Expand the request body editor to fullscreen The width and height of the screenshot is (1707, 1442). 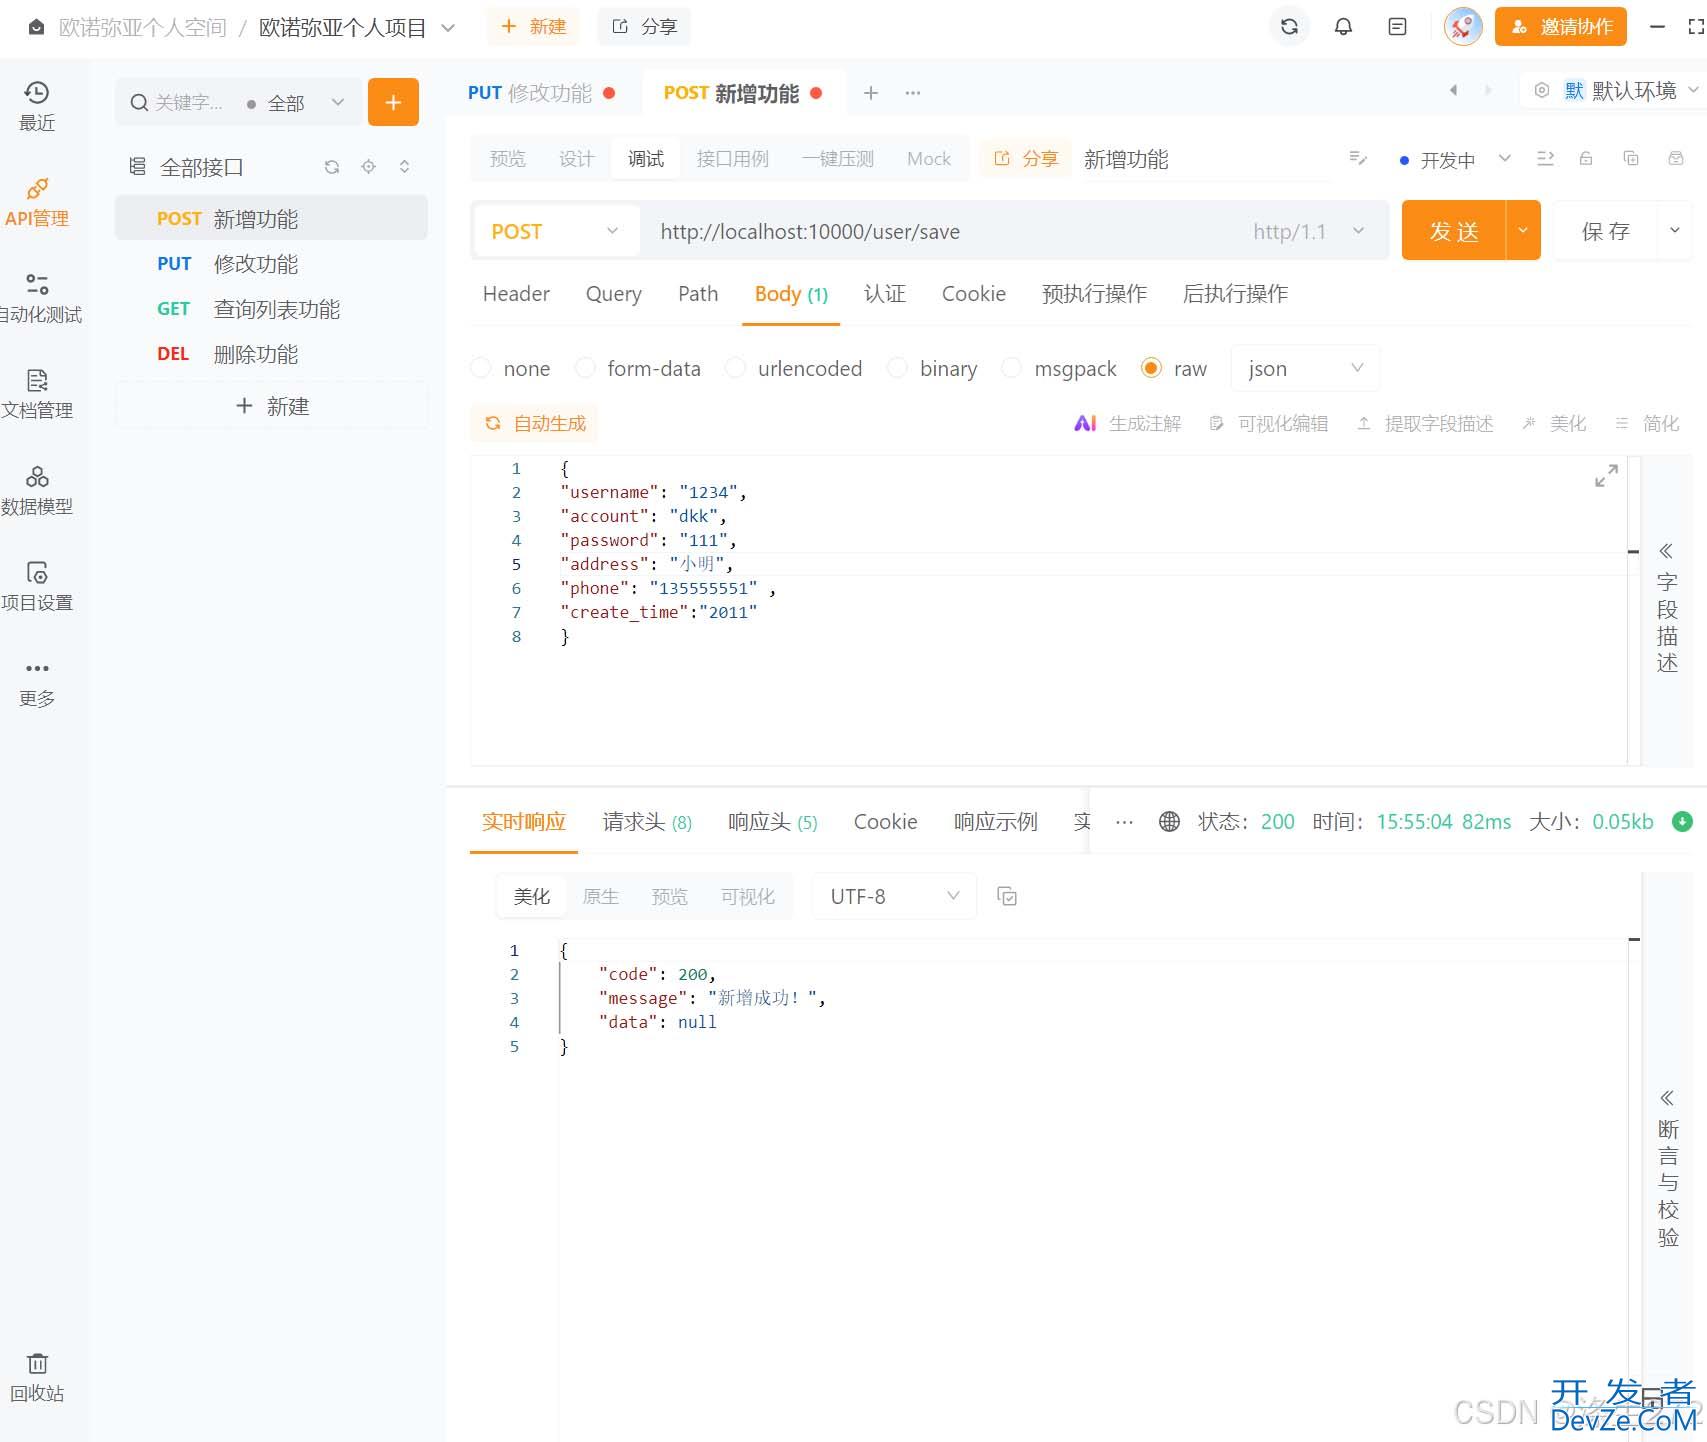1606,476
